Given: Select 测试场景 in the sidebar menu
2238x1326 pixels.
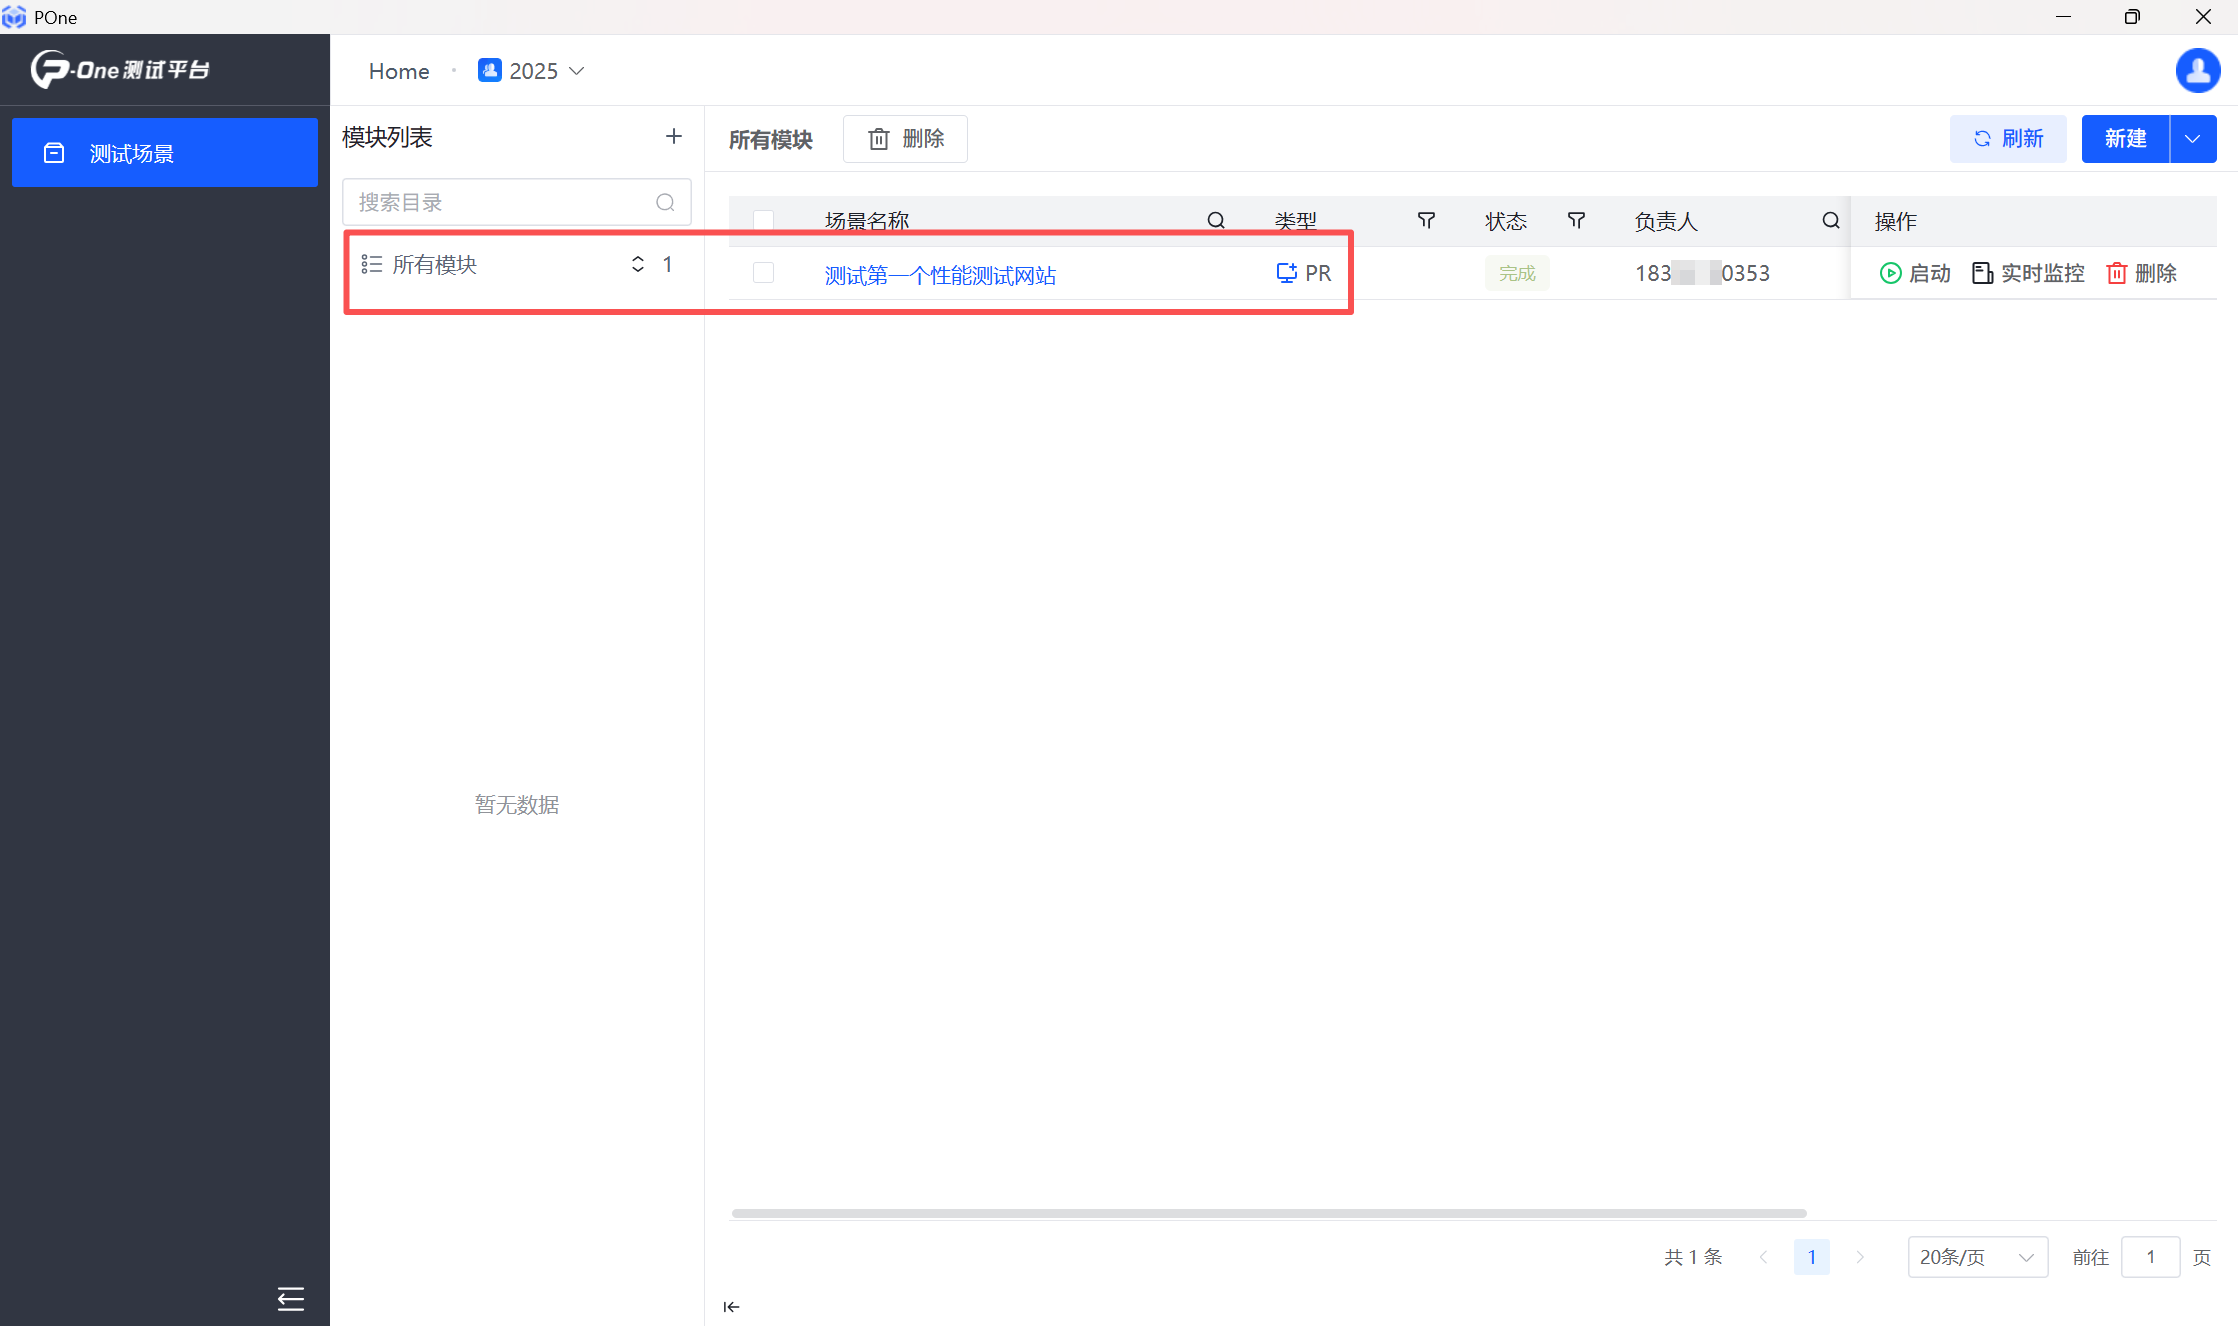Looking at the screenshot, I should [x=165, y=153].
